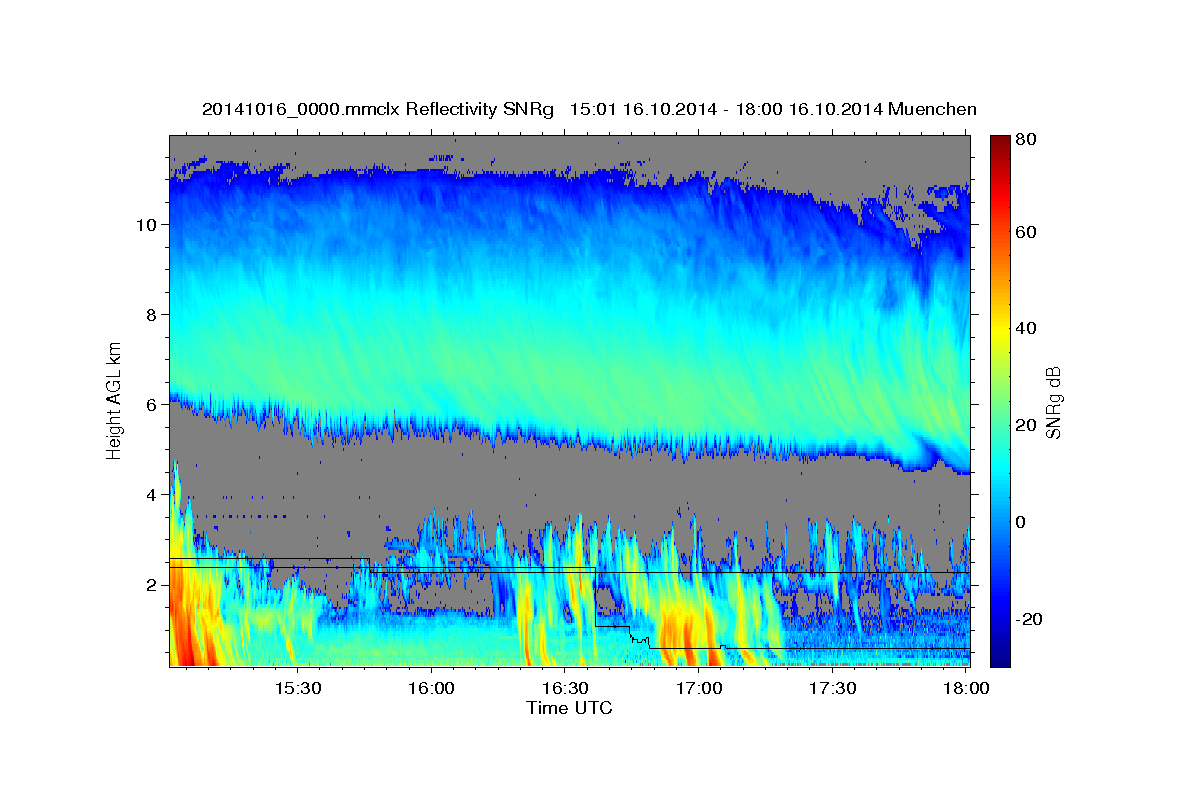Viewport: 1200px width, 800px height.
Task: Click the 17:00 time tick label
Action: [699, 688]
